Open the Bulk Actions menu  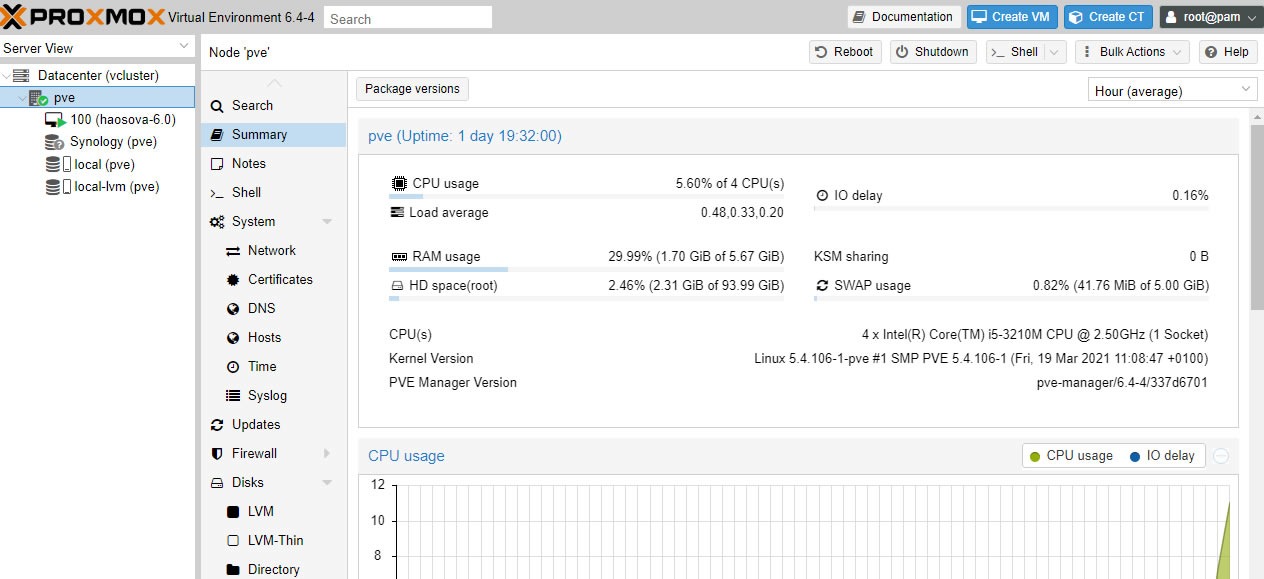1132,52
